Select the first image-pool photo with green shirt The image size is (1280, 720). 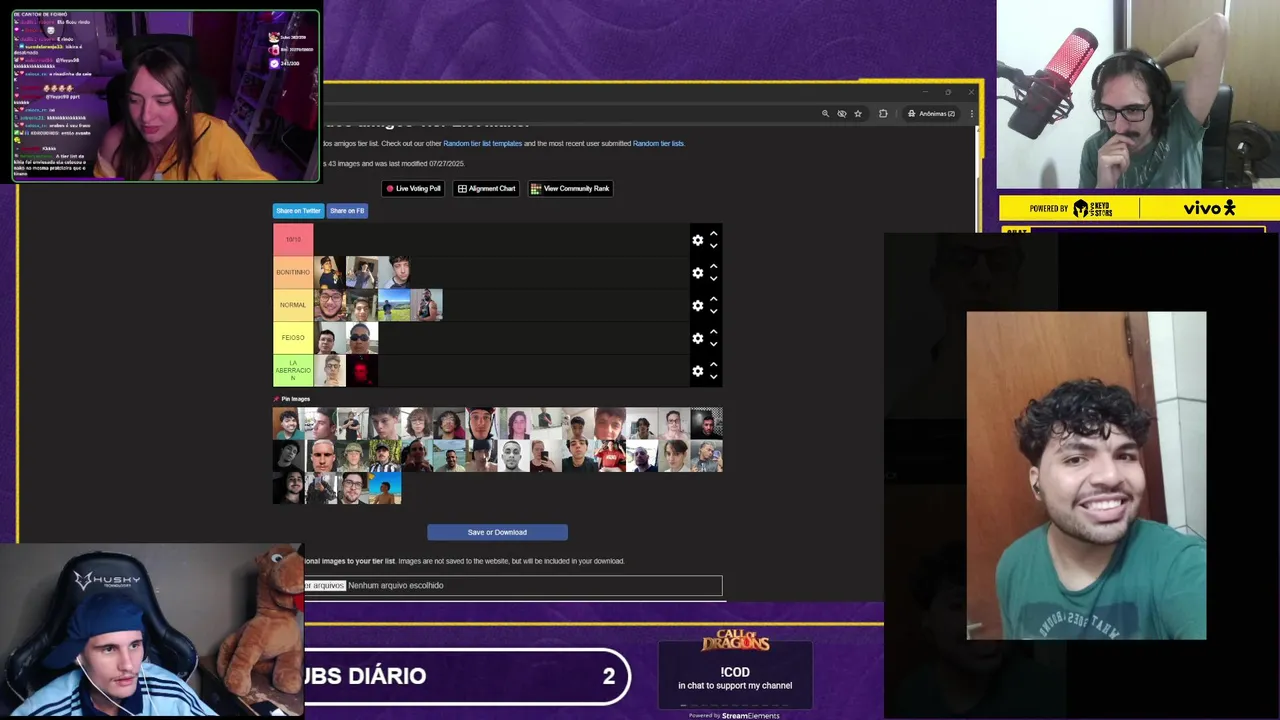289,424
